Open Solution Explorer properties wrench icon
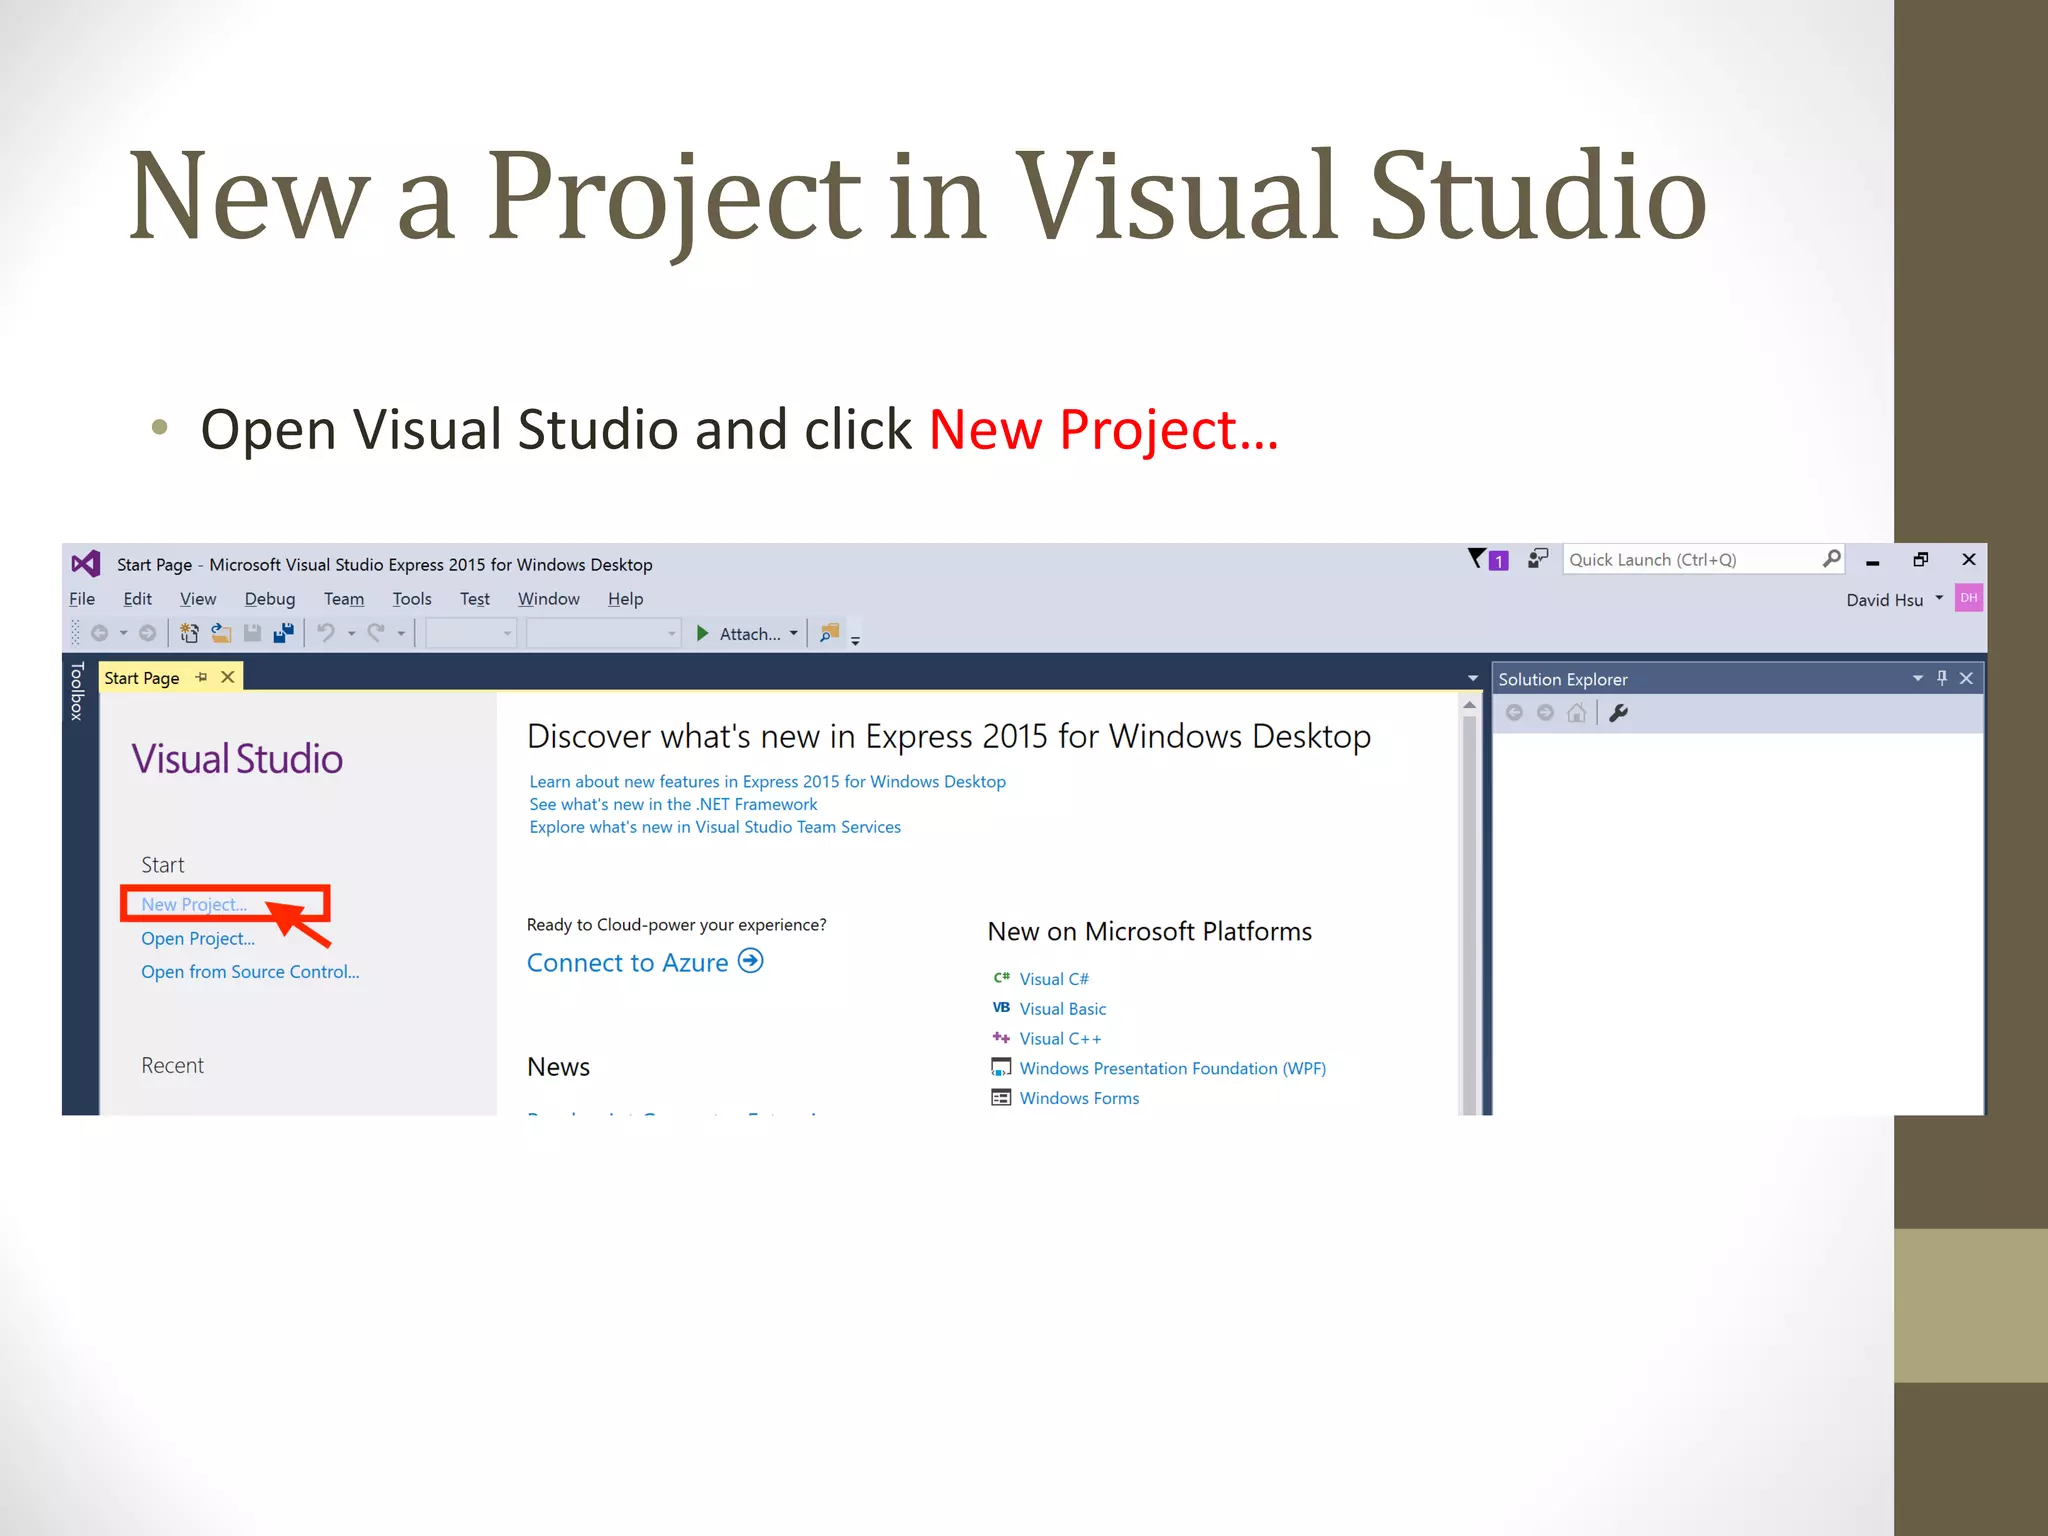This screenshot has width=2048, height=1536. point(1618,713)
